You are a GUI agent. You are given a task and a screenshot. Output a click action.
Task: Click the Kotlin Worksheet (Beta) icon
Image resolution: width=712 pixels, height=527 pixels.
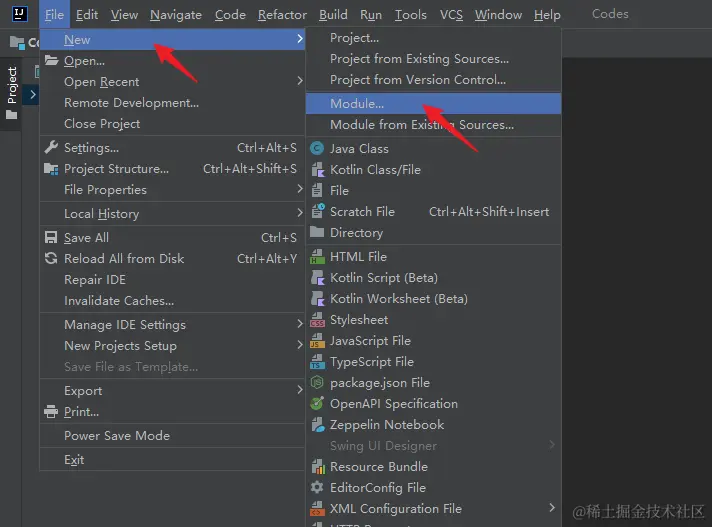[317, 298]
